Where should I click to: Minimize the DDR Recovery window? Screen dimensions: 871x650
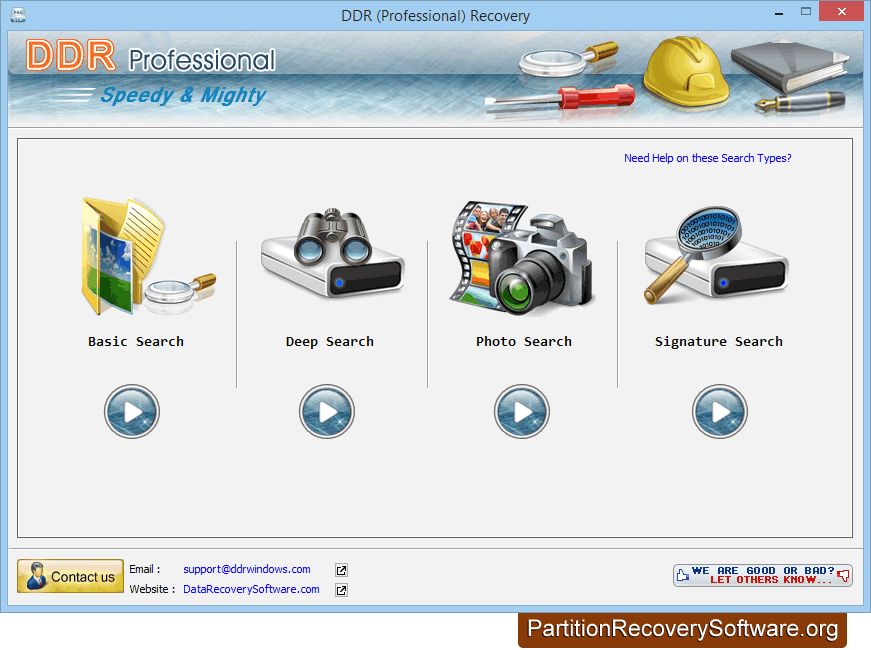(x=779, y=12)
